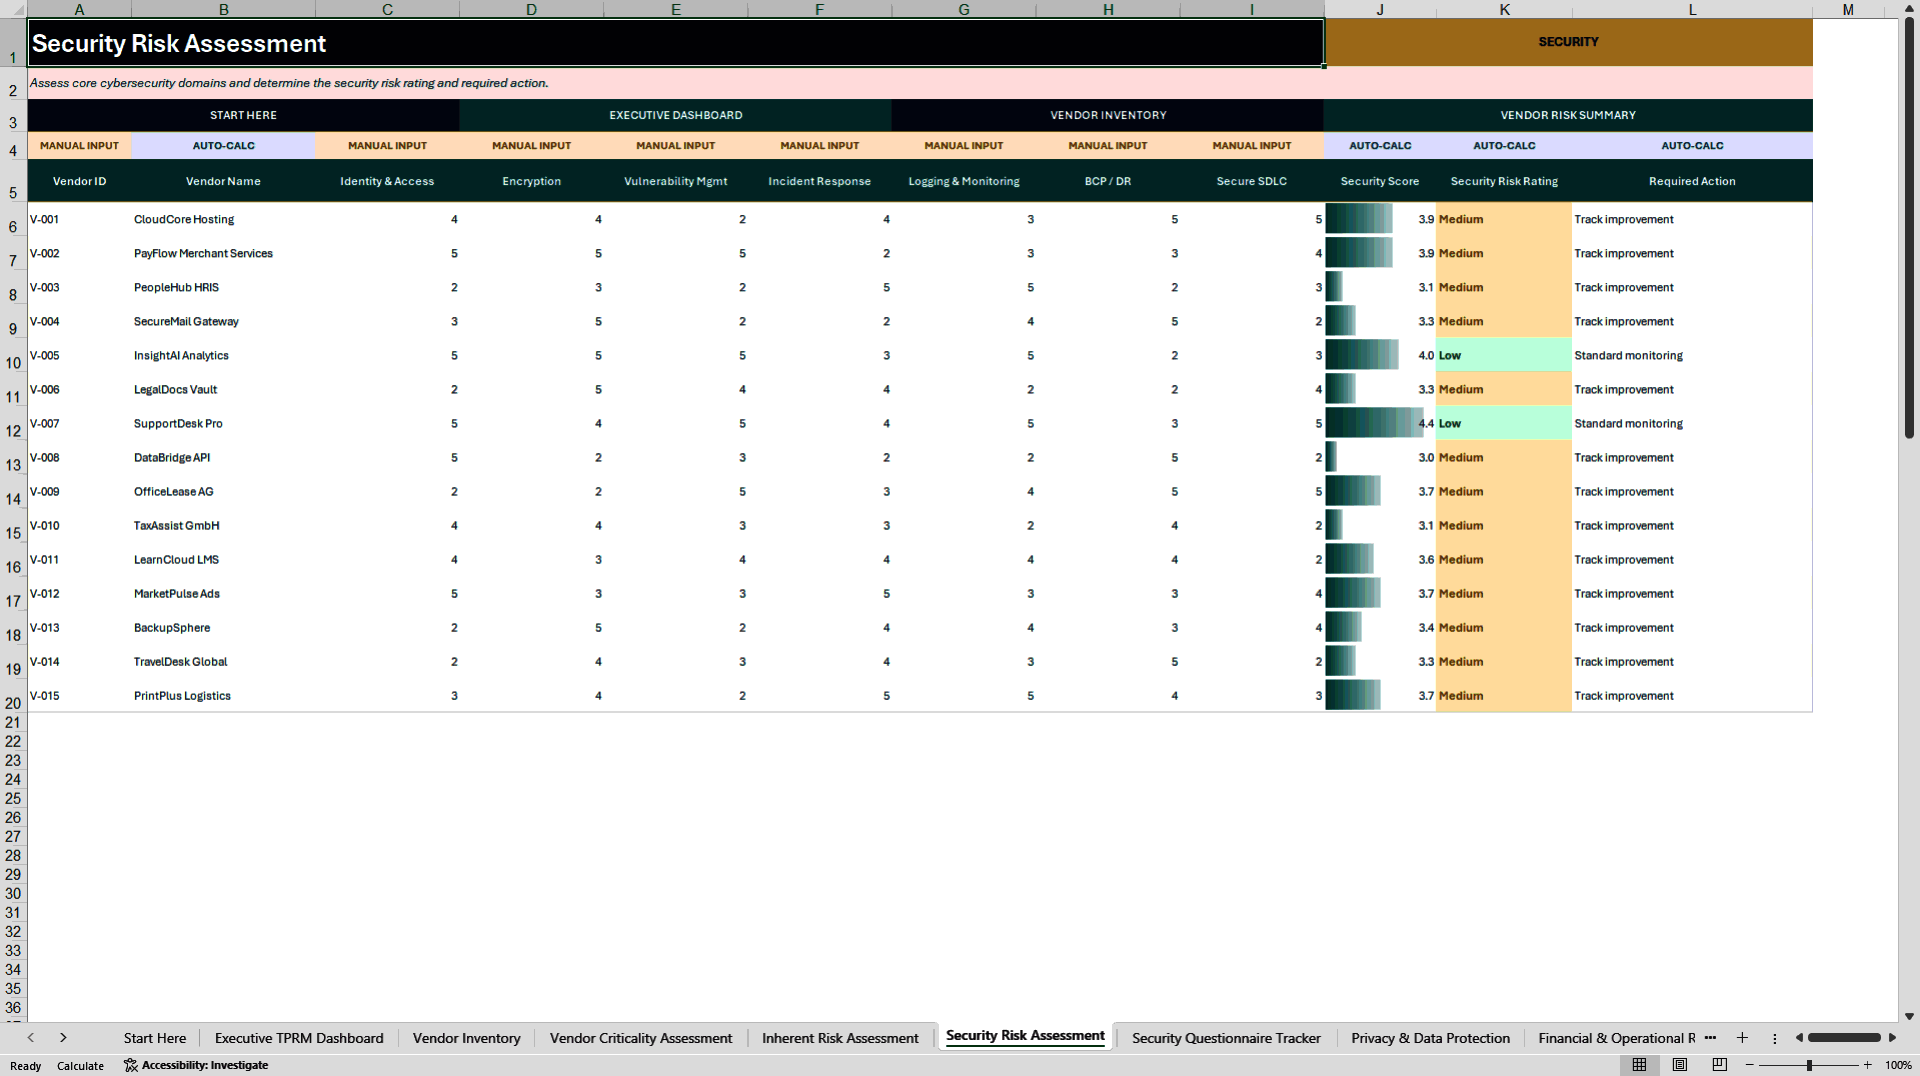Viewport: 1920px width, 1076px height.
Task: Switch to Security Questionnaire Tracker tab
Action: coord(1226,1038)
